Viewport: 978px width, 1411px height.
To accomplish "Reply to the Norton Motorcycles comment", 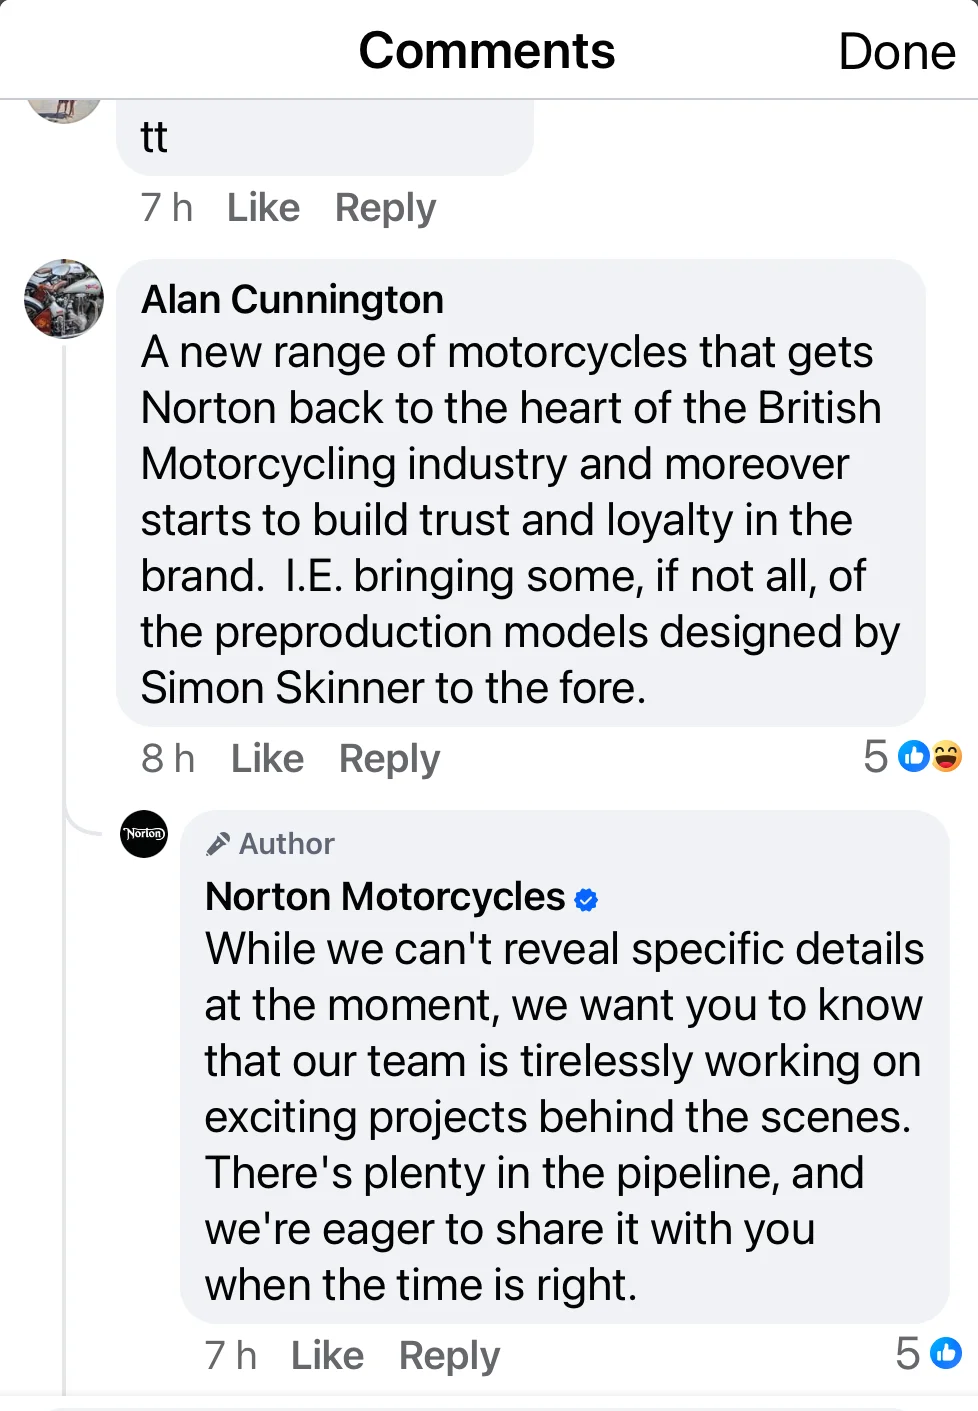I will coord(449,1356).
